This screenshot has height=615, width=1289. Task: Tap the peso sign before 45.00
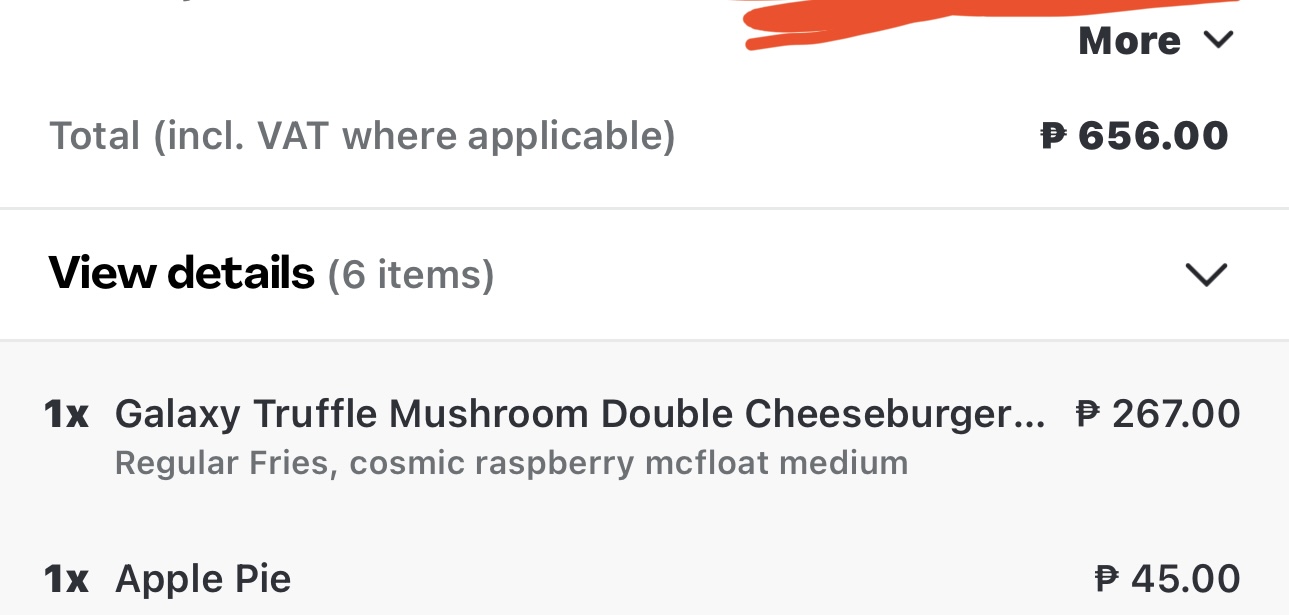point(1108,579)
